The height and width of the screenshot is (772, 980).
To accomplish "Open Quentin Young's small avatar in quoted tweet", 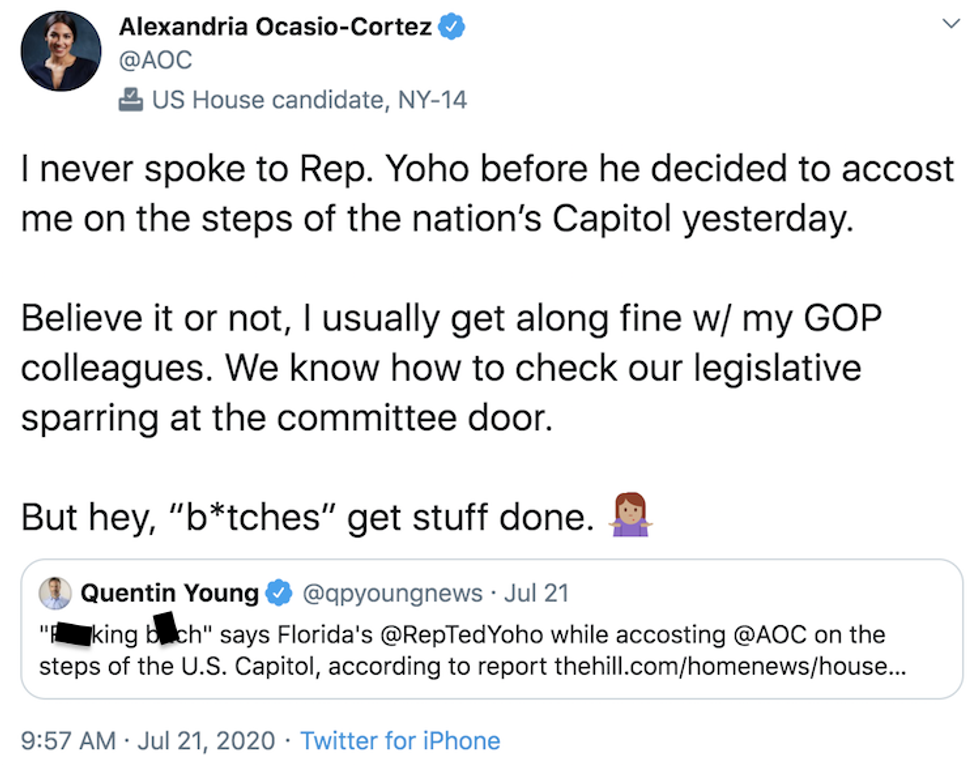I will [55, 593].
